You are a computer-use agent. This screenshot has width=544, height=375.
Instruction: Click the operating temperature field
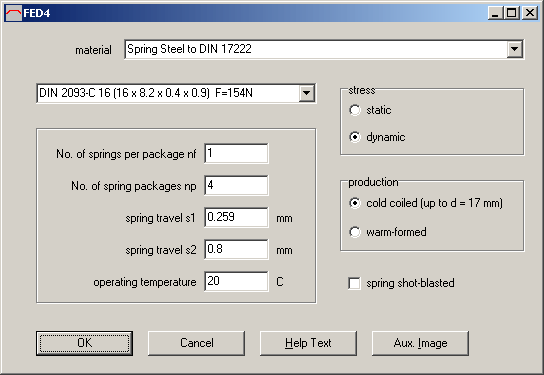(x=236, y=281)
